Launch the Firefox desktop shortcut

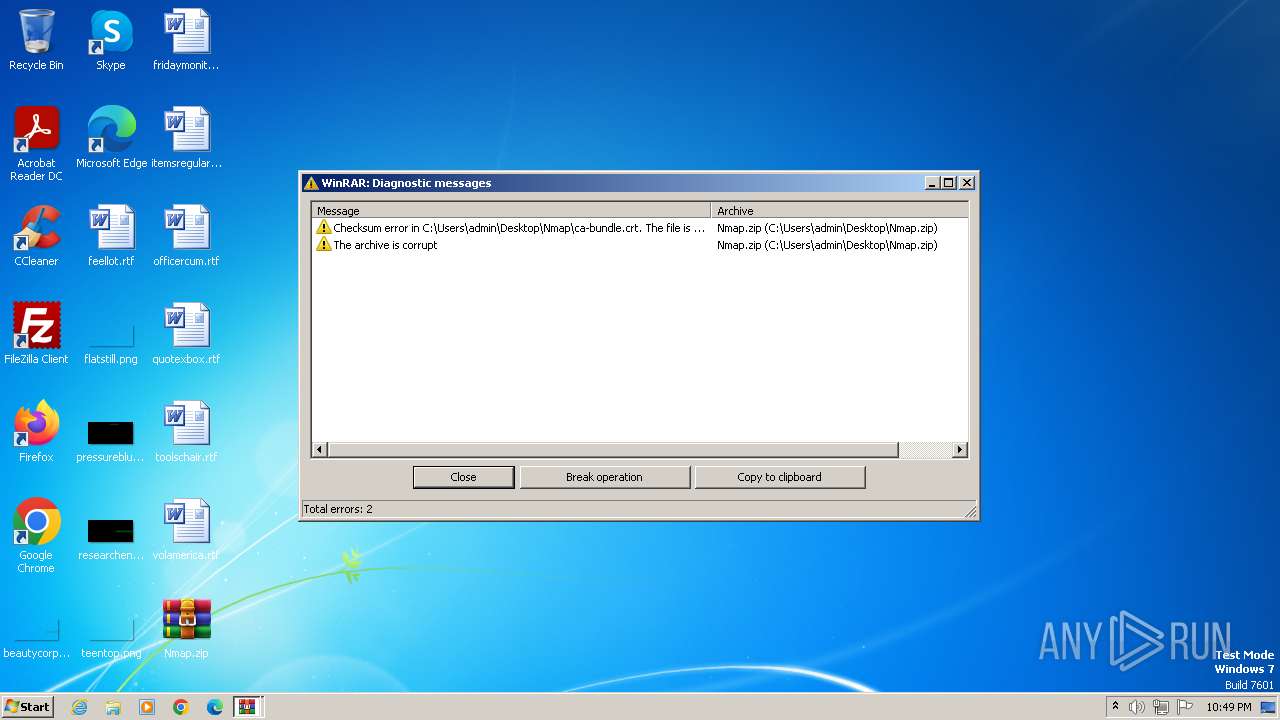point(36,432)
